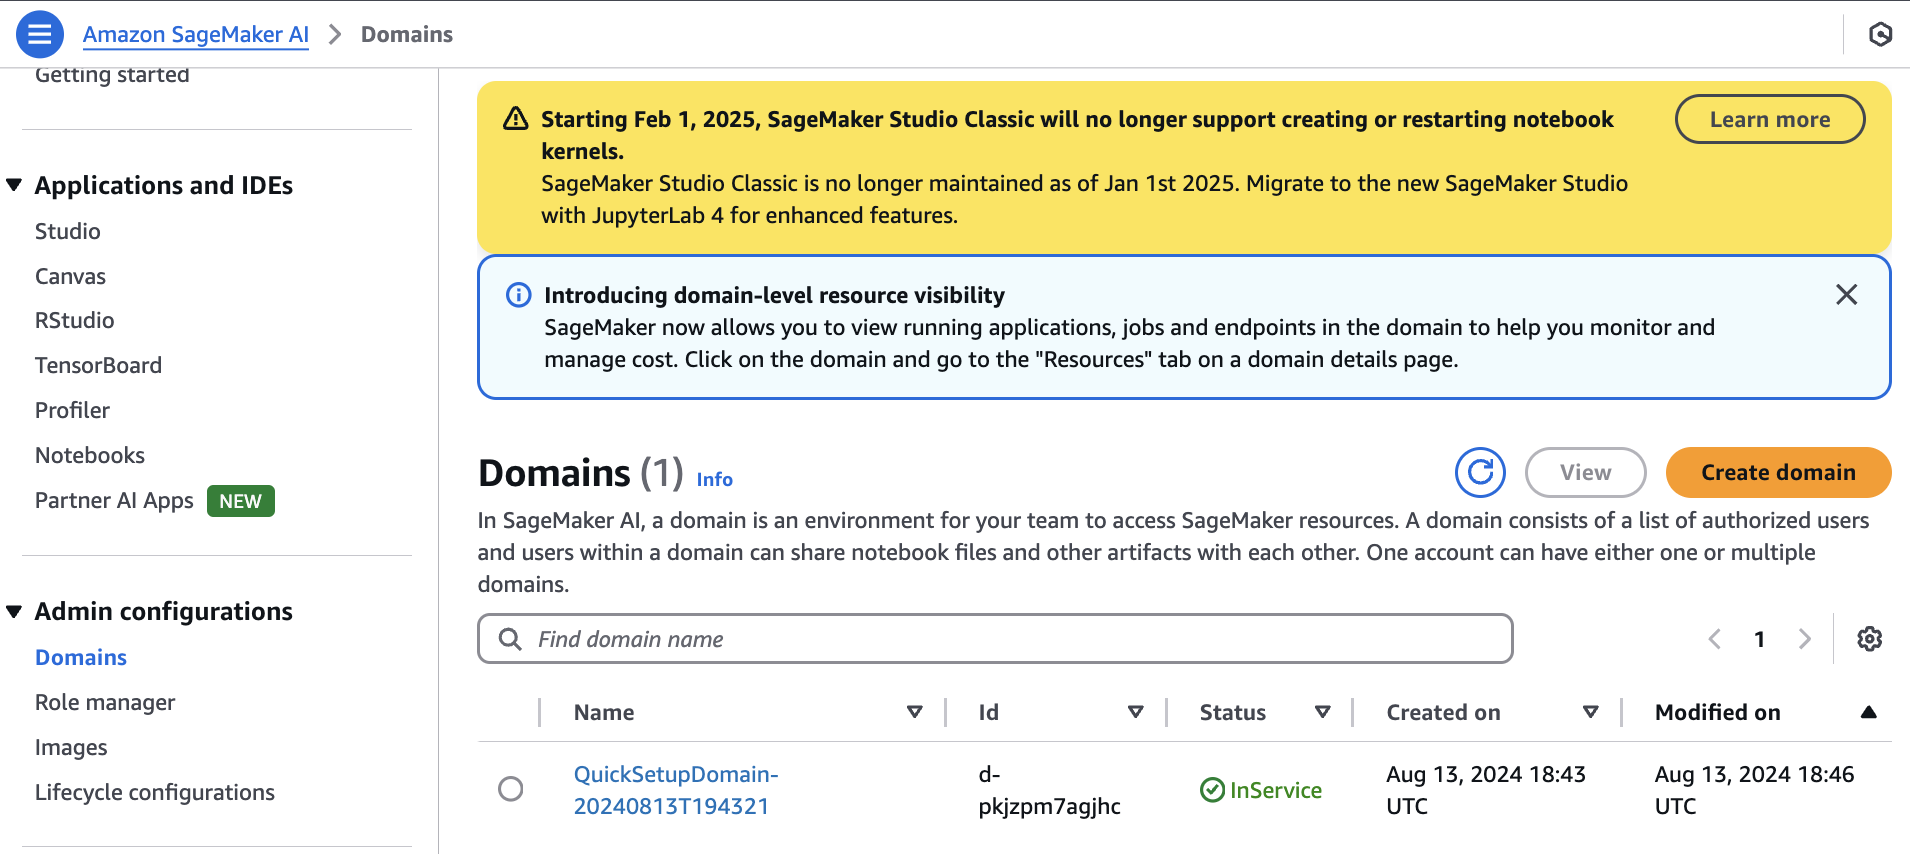Click domain Id d-pkjzpm7agjhc
1910x854 pixels.
coord(1049,790)
